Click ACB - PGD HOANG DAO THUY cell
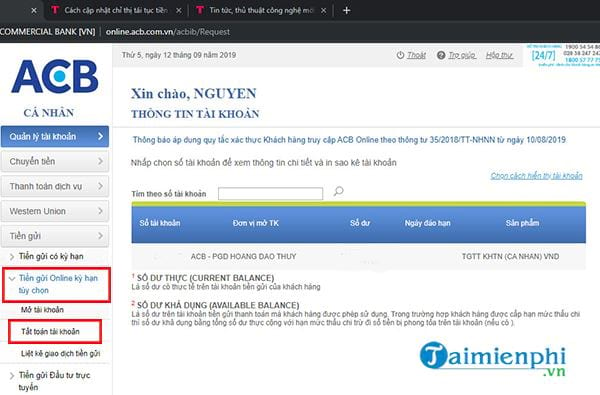Viewport: 600px width, 395px height. 243,256
